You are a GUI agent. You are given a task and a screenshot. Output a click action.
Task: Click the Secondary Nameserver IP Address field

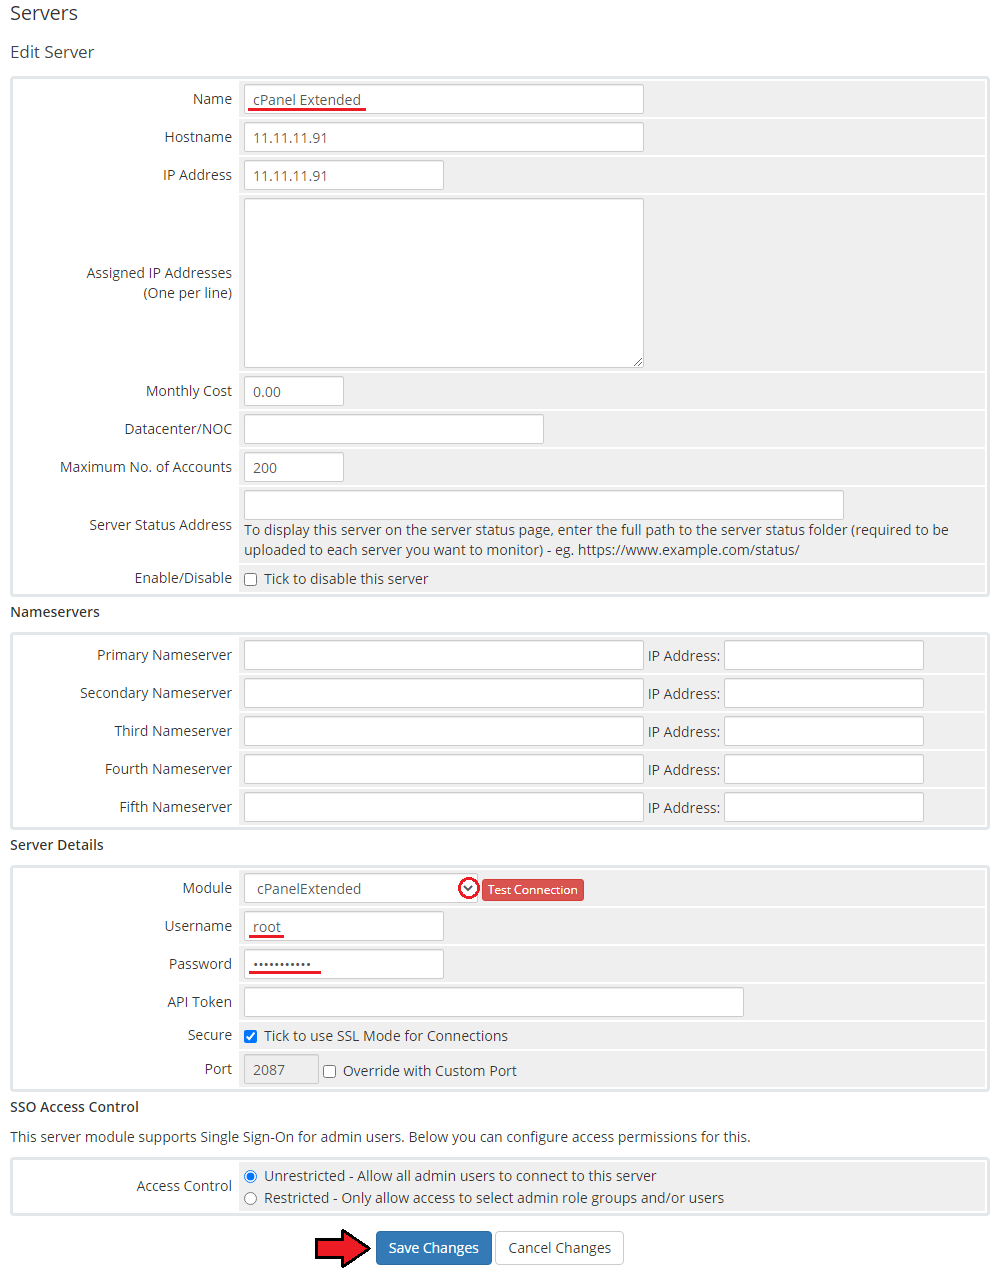coord(823,693)
